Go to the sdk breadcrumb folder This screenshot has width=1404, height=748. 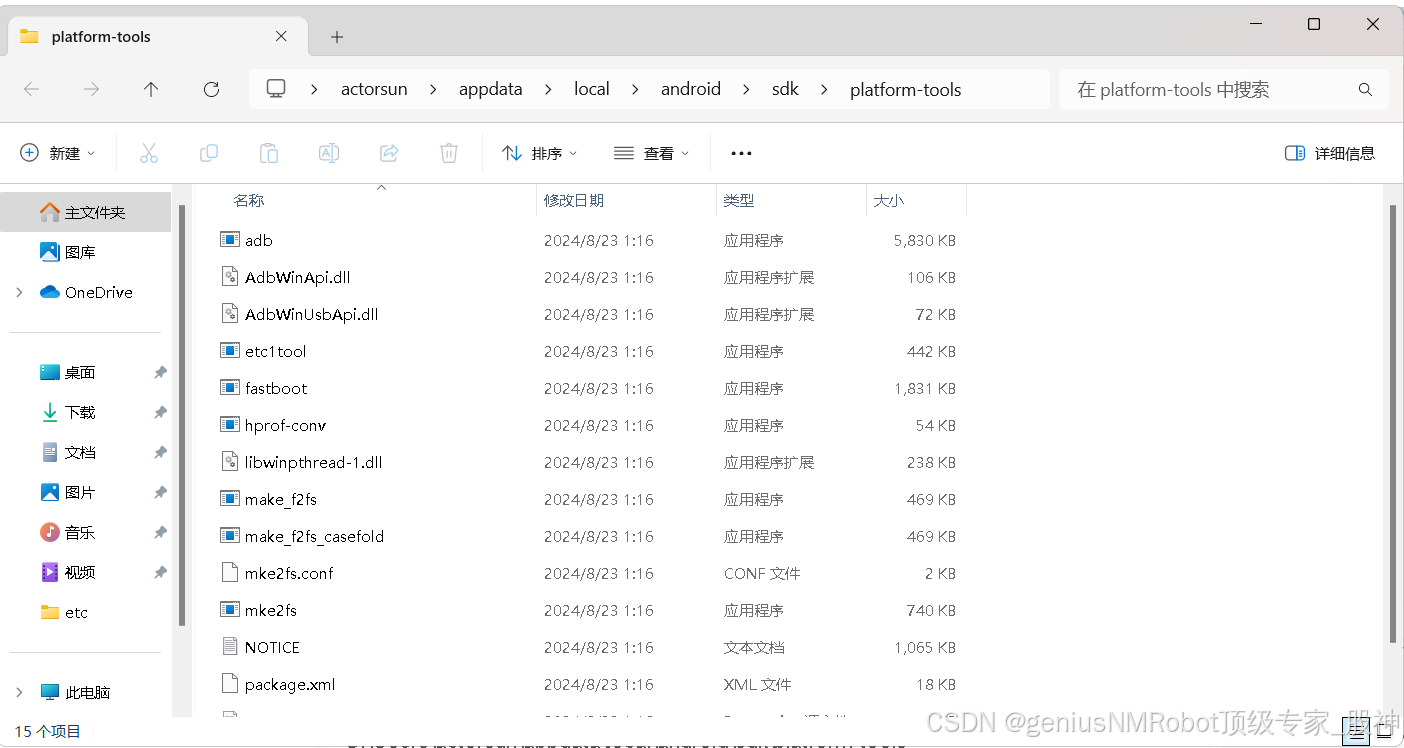coord(785,88)
